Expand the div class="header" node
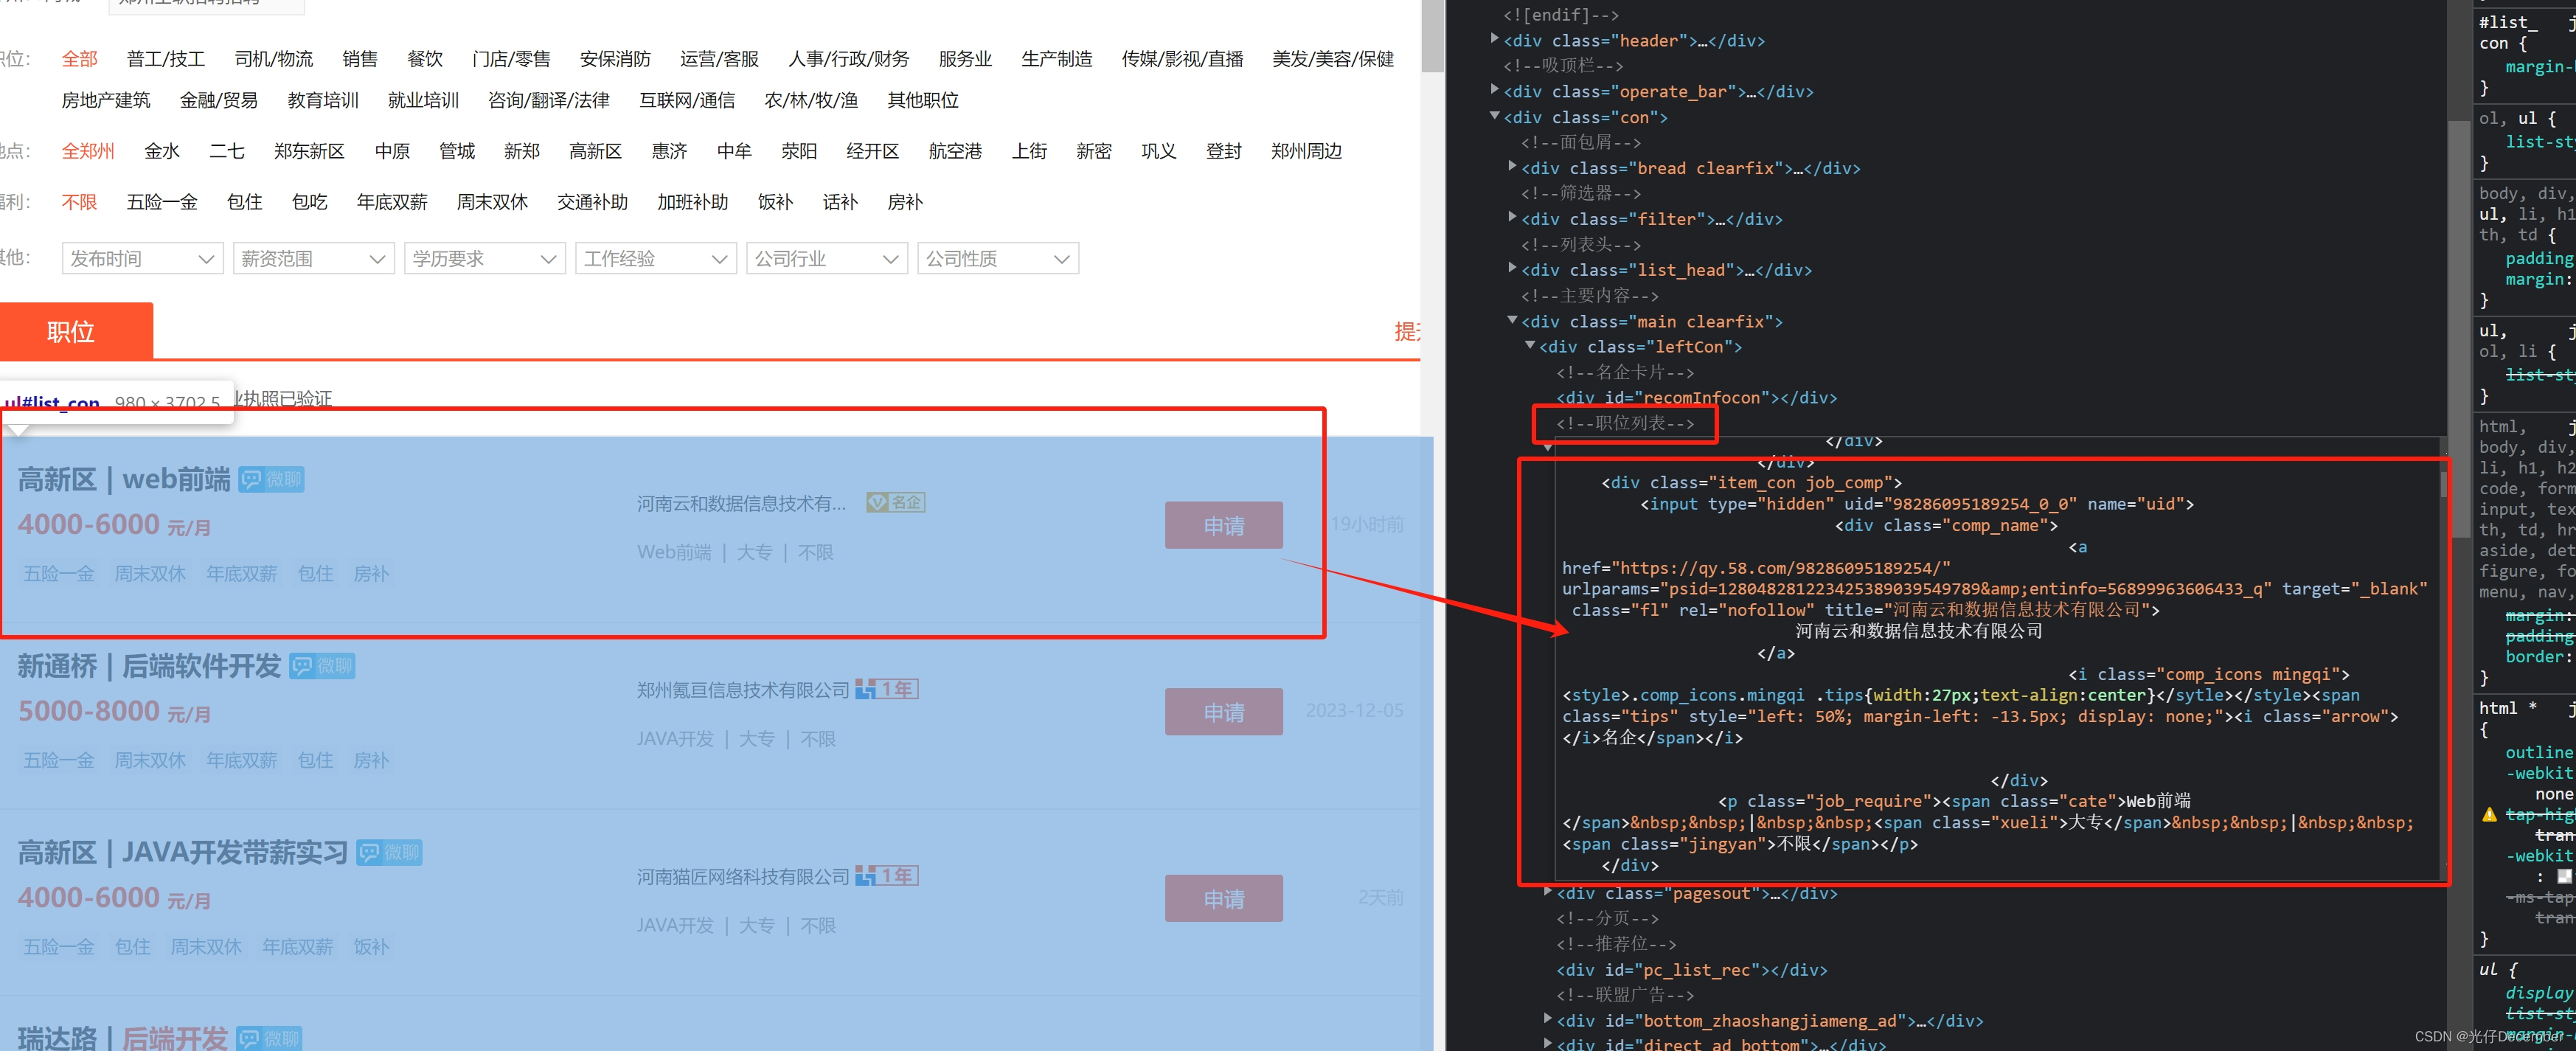The width and height of the screenshot is (2576, 1051). [x=1494, y=40]
